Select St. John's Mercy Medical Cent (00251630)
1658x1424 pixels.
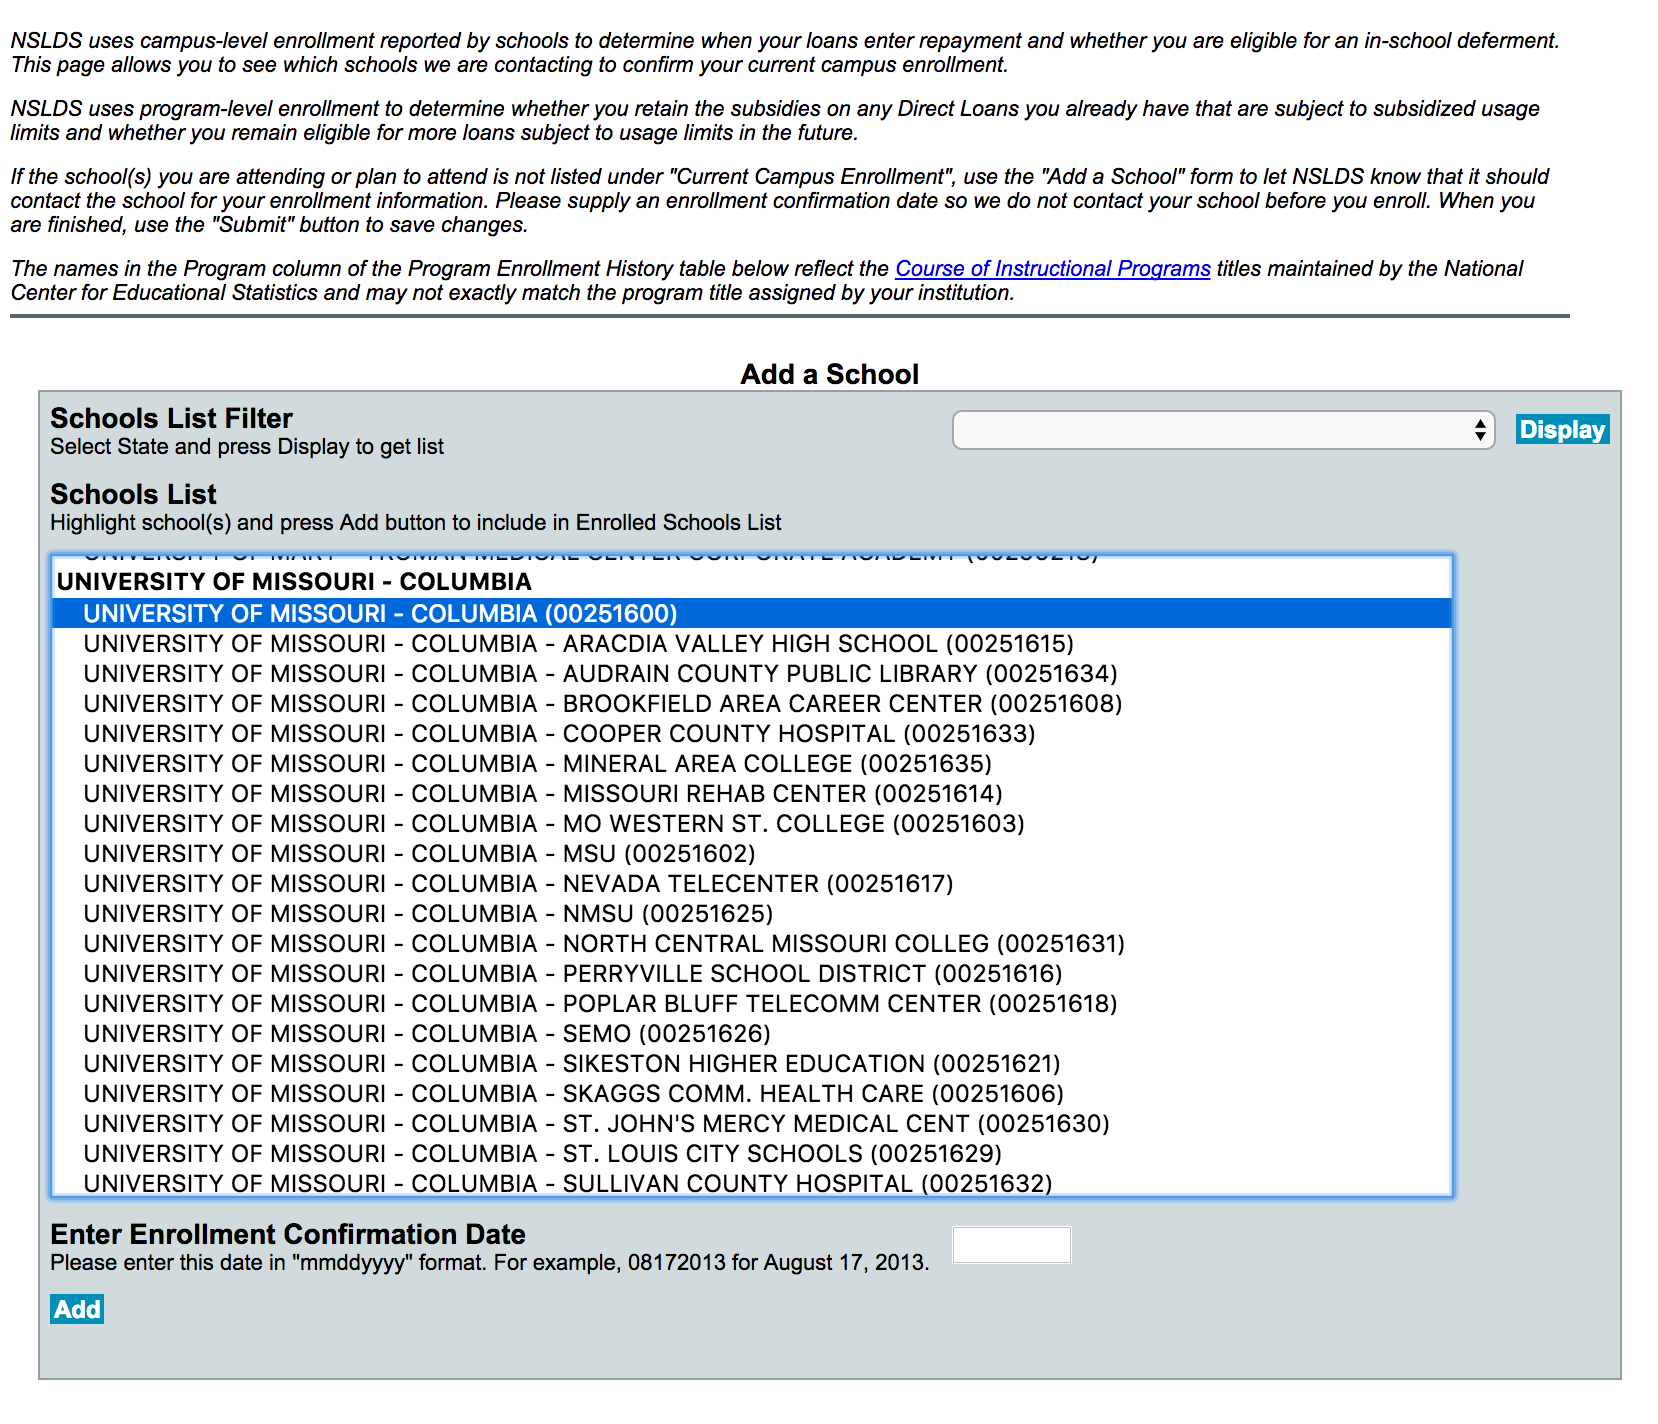pos(751,1123)
